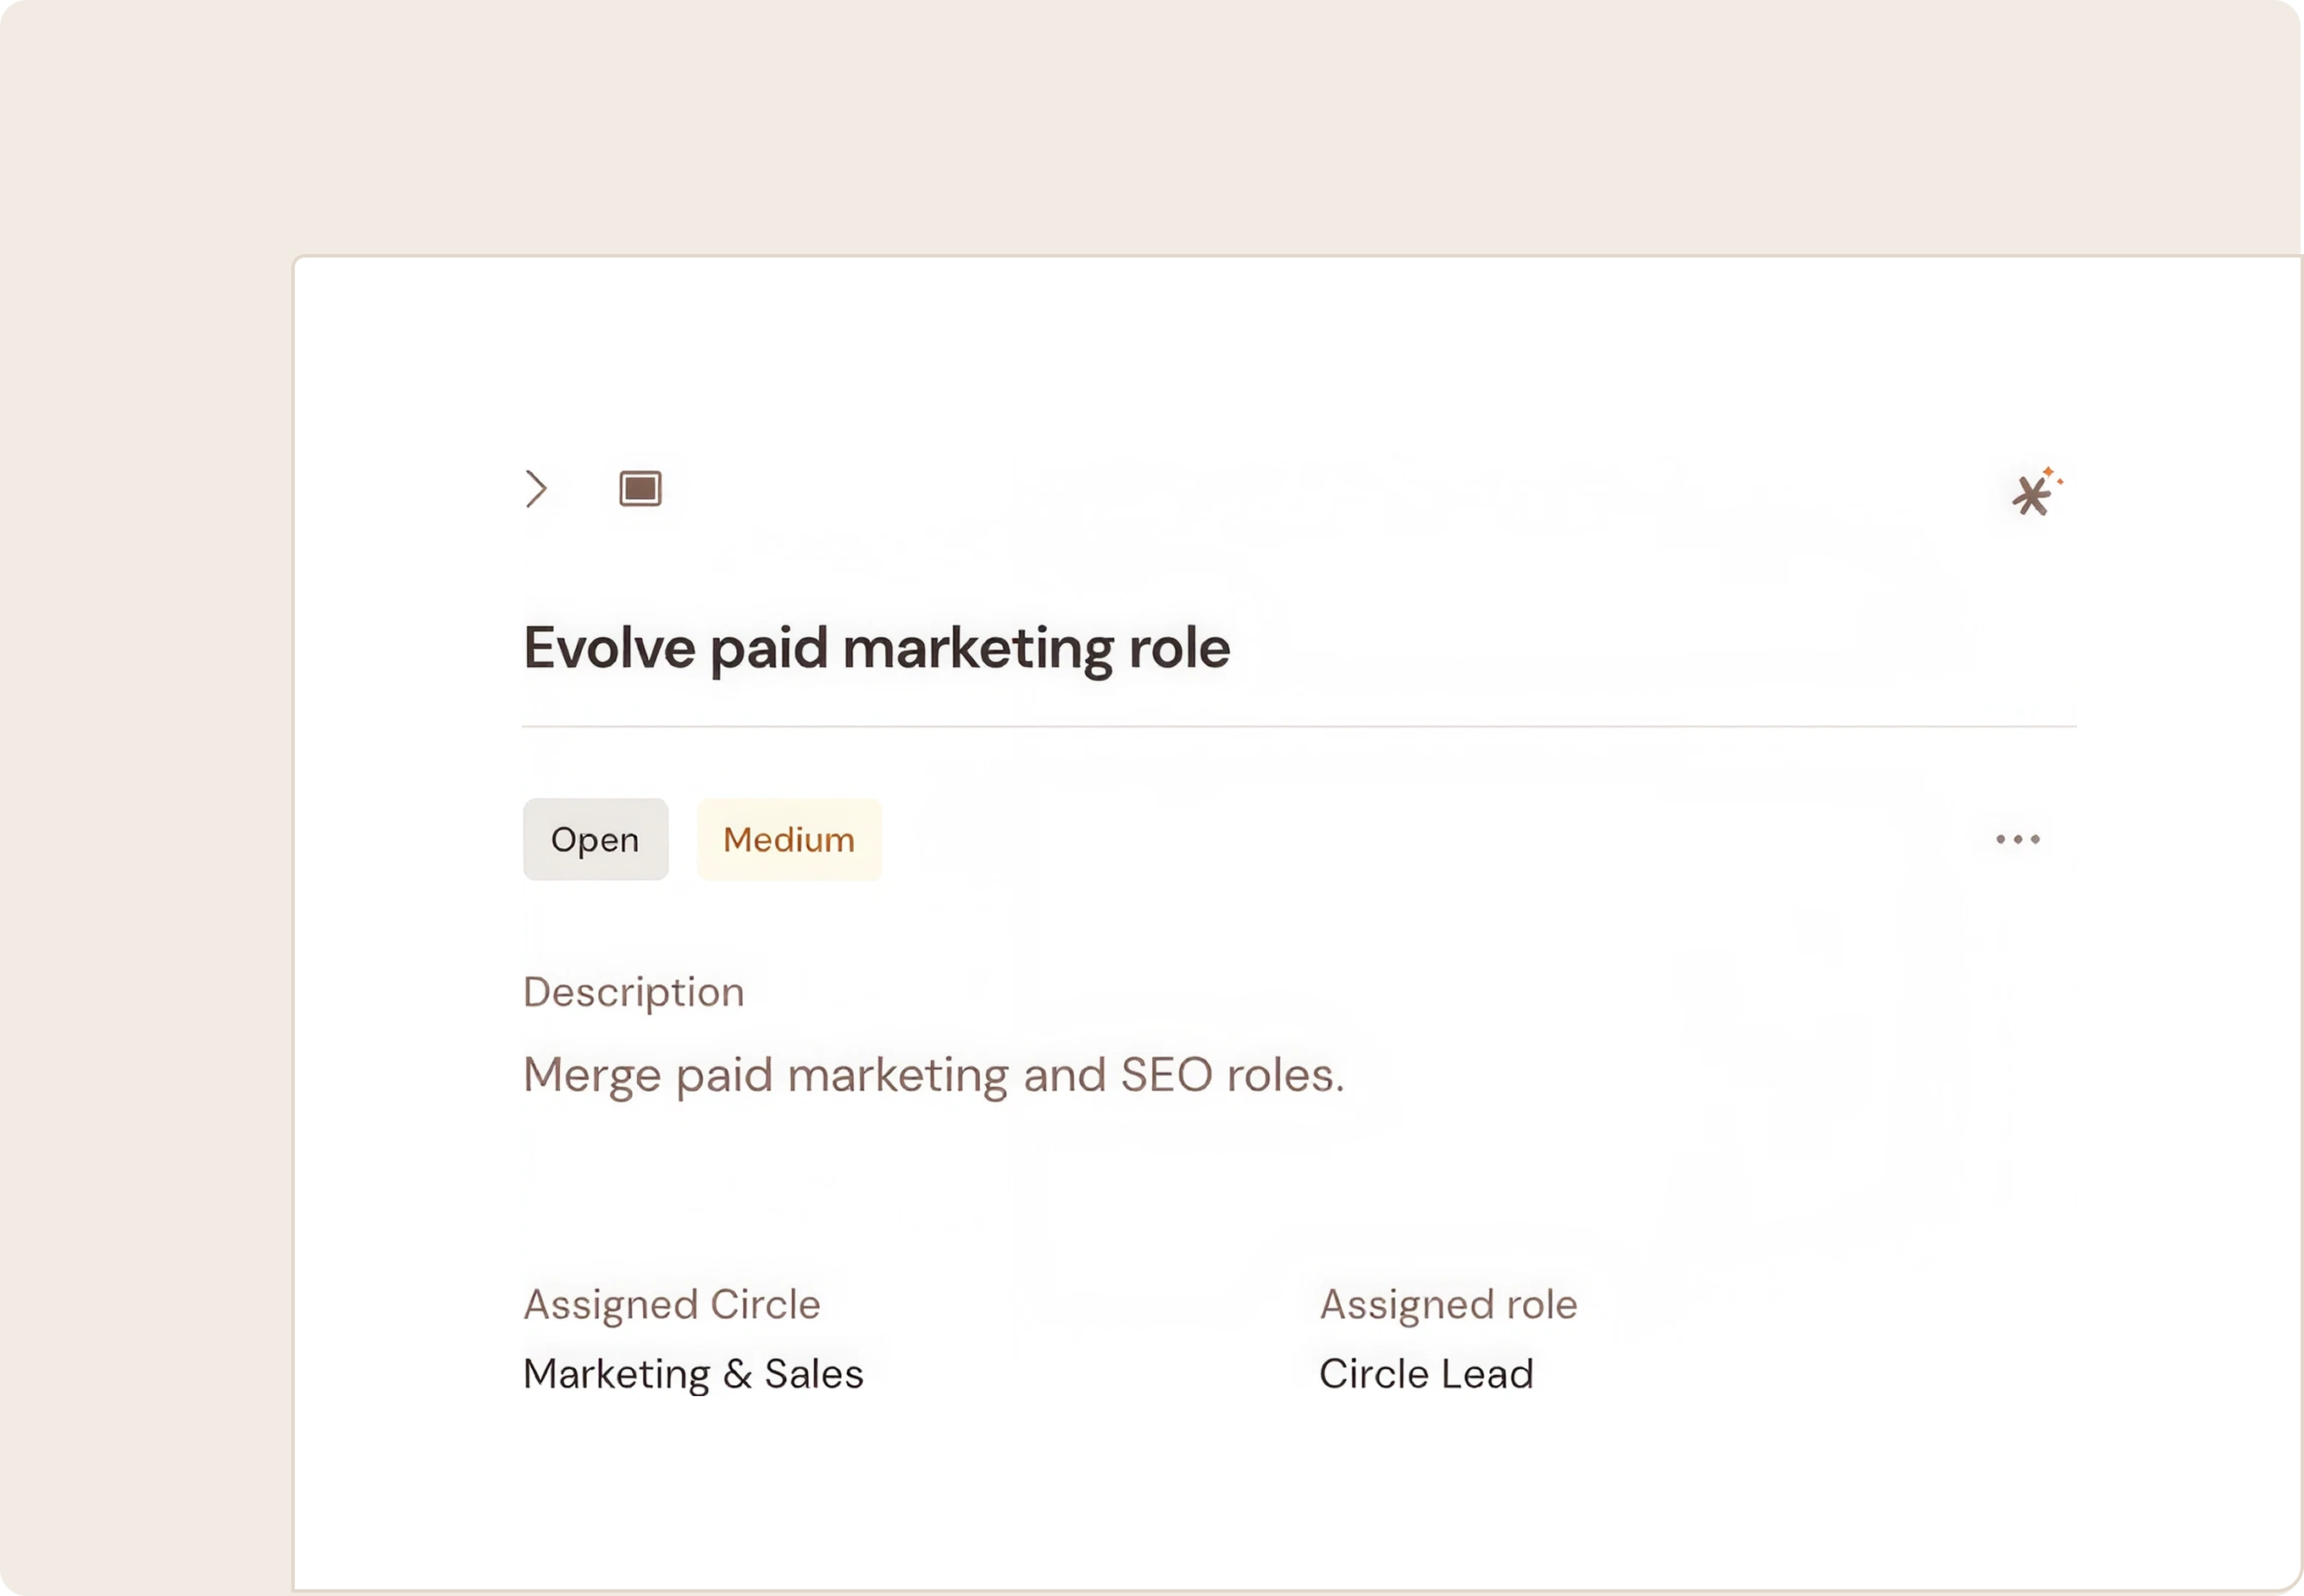Collapse the side panel with the chevron
The width and height of the screenshot is (2304, 1596).
536,489
